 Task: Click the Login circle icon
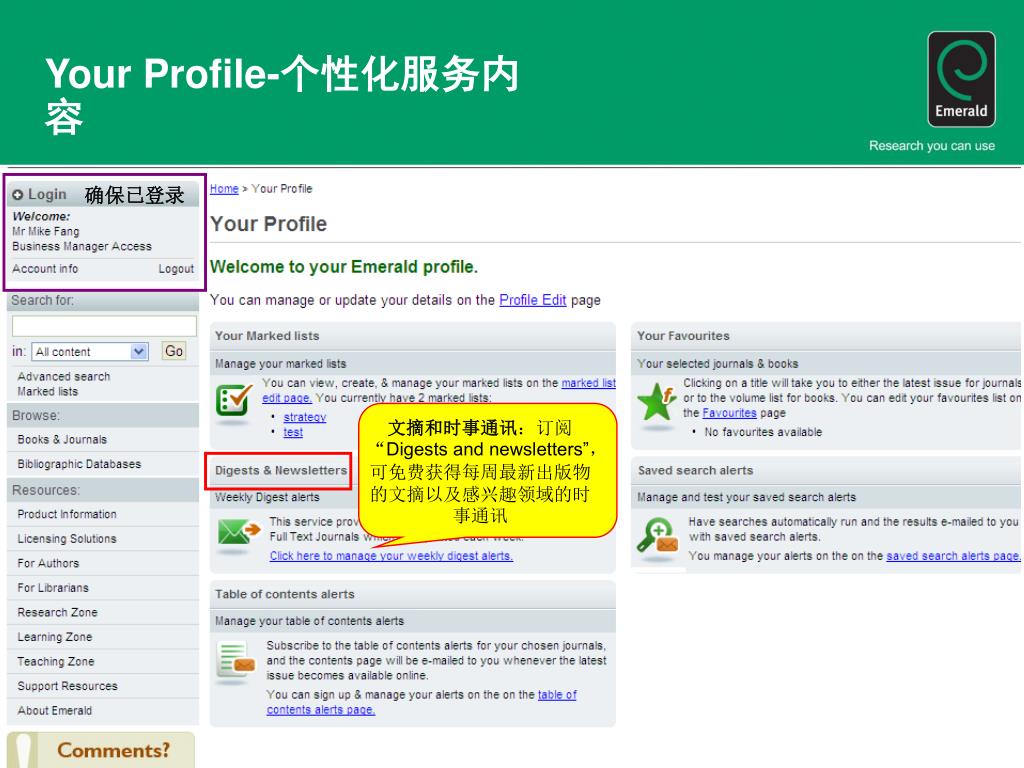pos(18,195)
